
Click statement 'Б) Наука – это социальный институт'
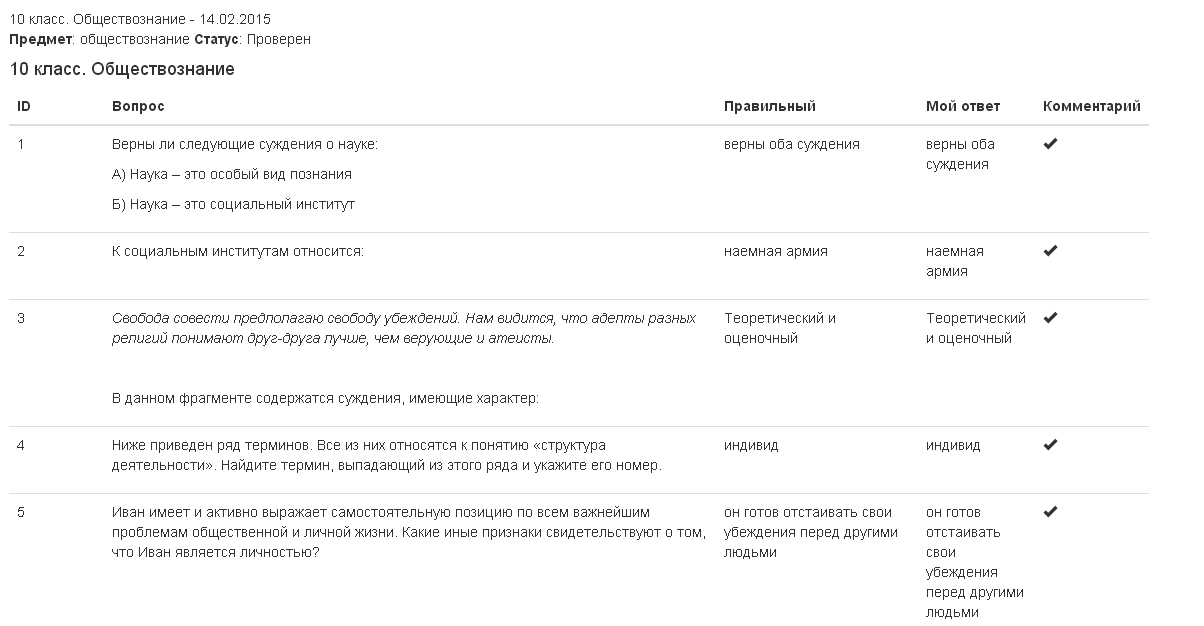[233, 204]
